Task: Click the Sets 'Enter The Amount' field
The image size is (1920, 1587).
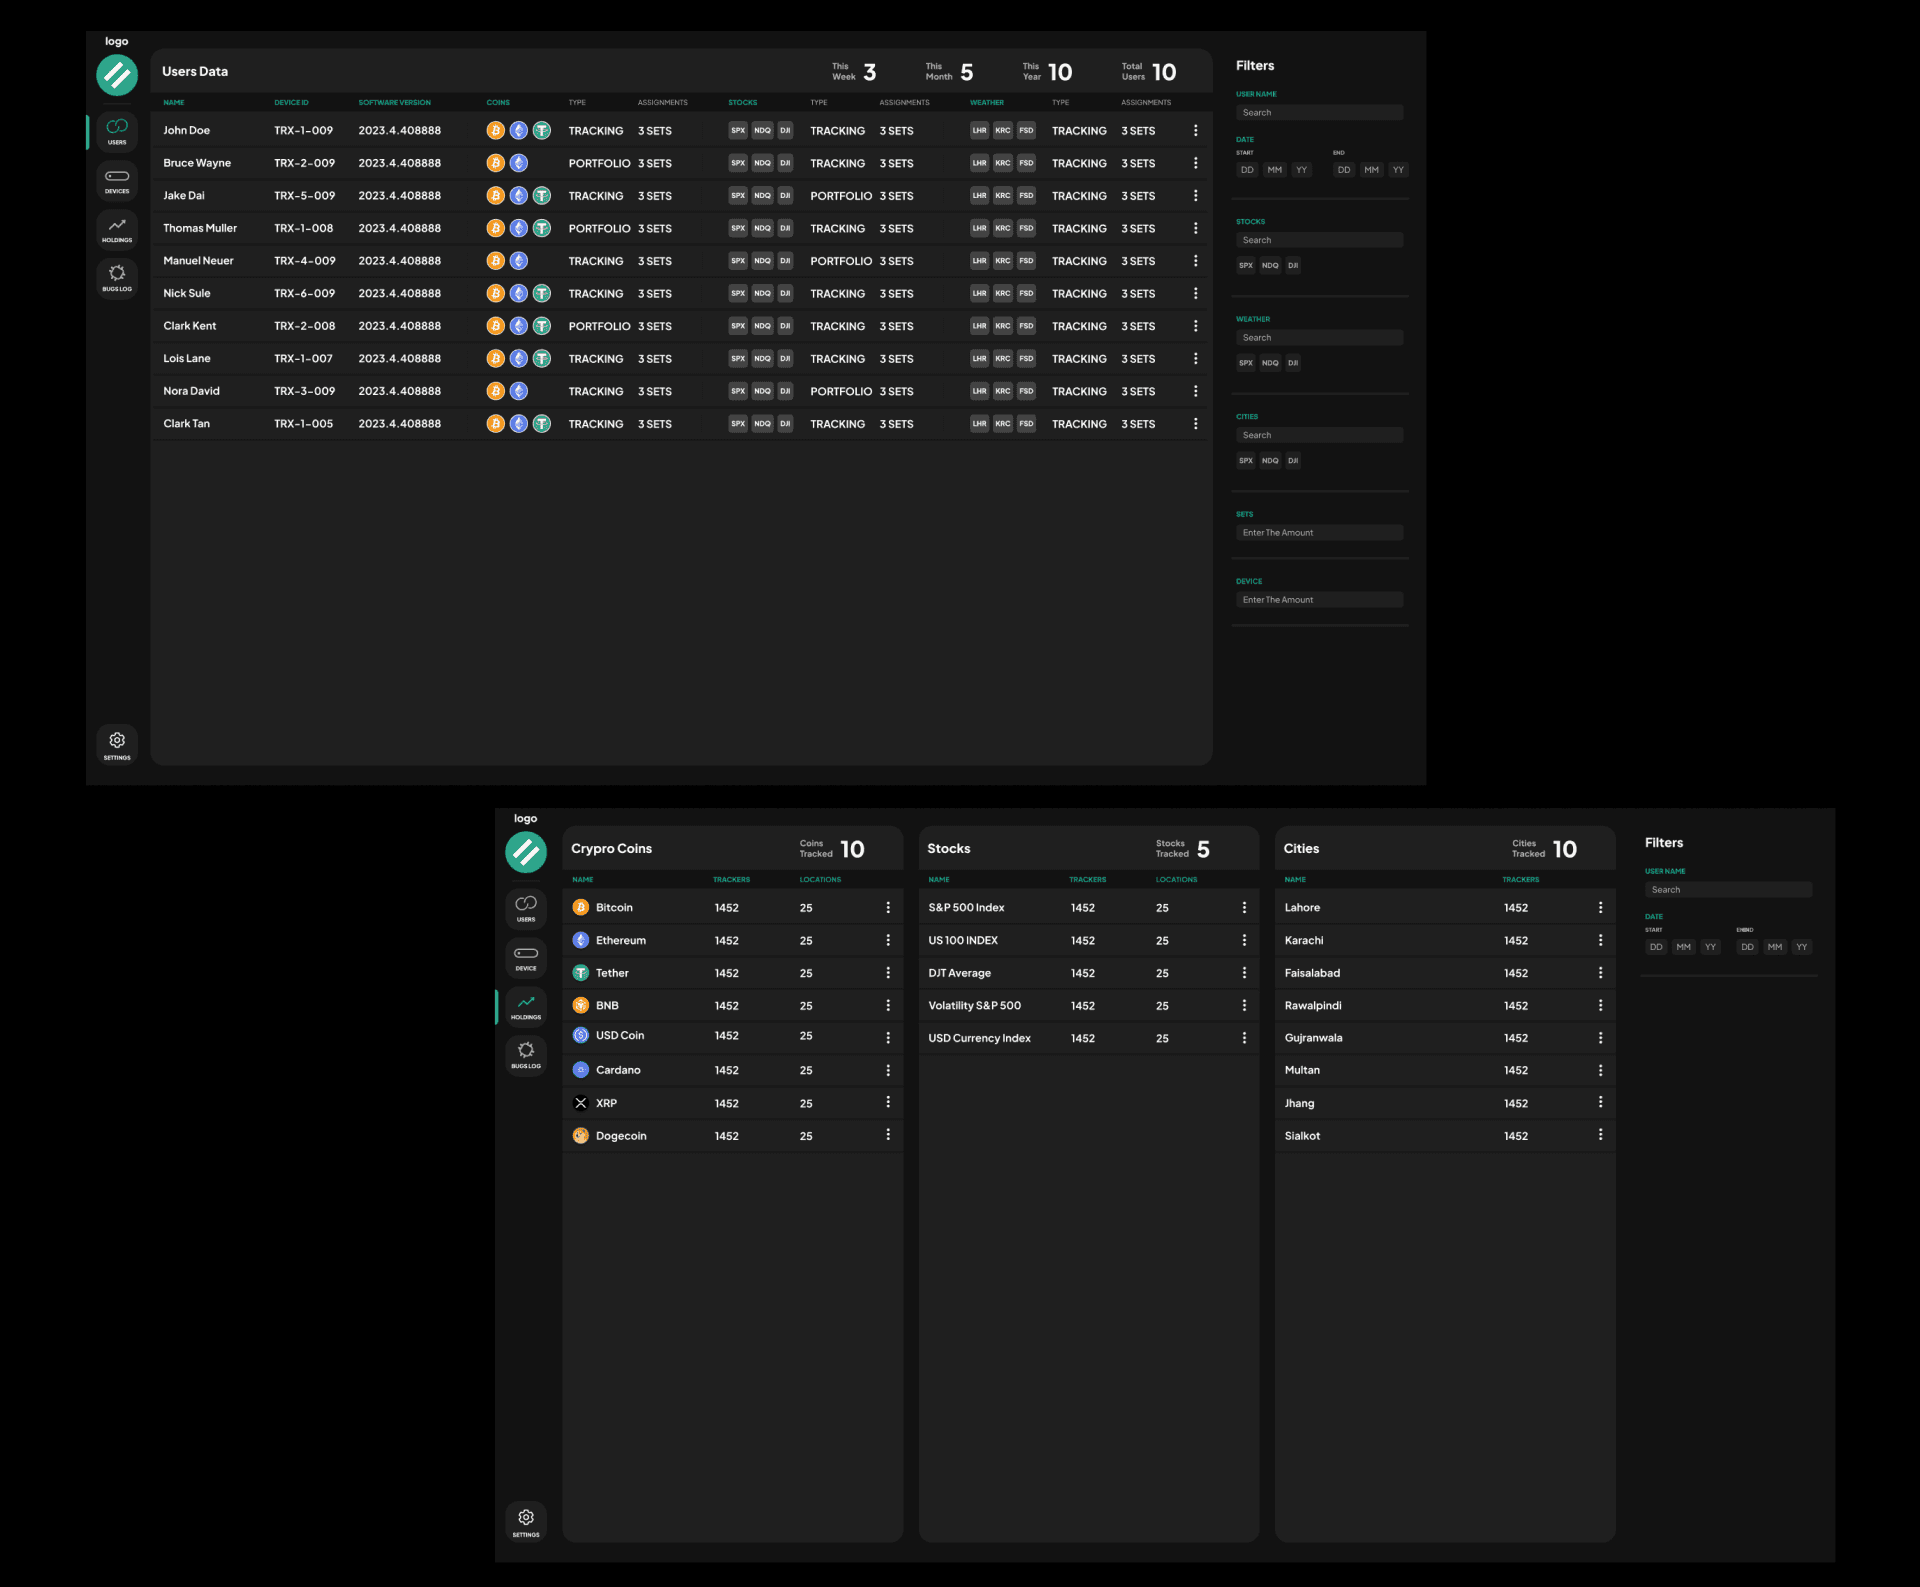Action: point(1319,533)
